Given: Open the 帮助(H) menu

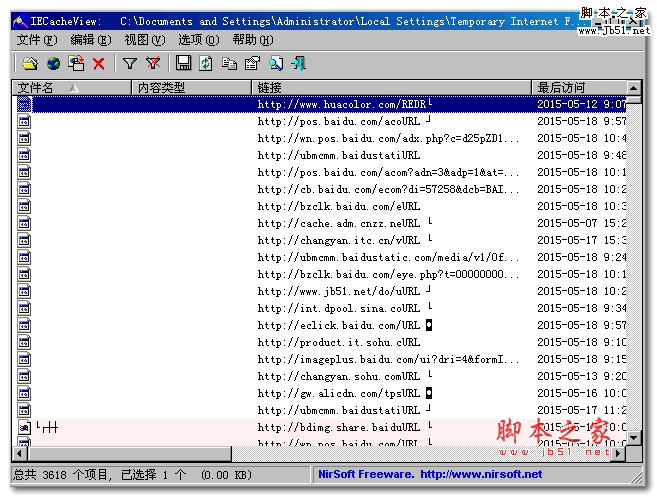Looking at the screenshot, I should coord(253,40).
